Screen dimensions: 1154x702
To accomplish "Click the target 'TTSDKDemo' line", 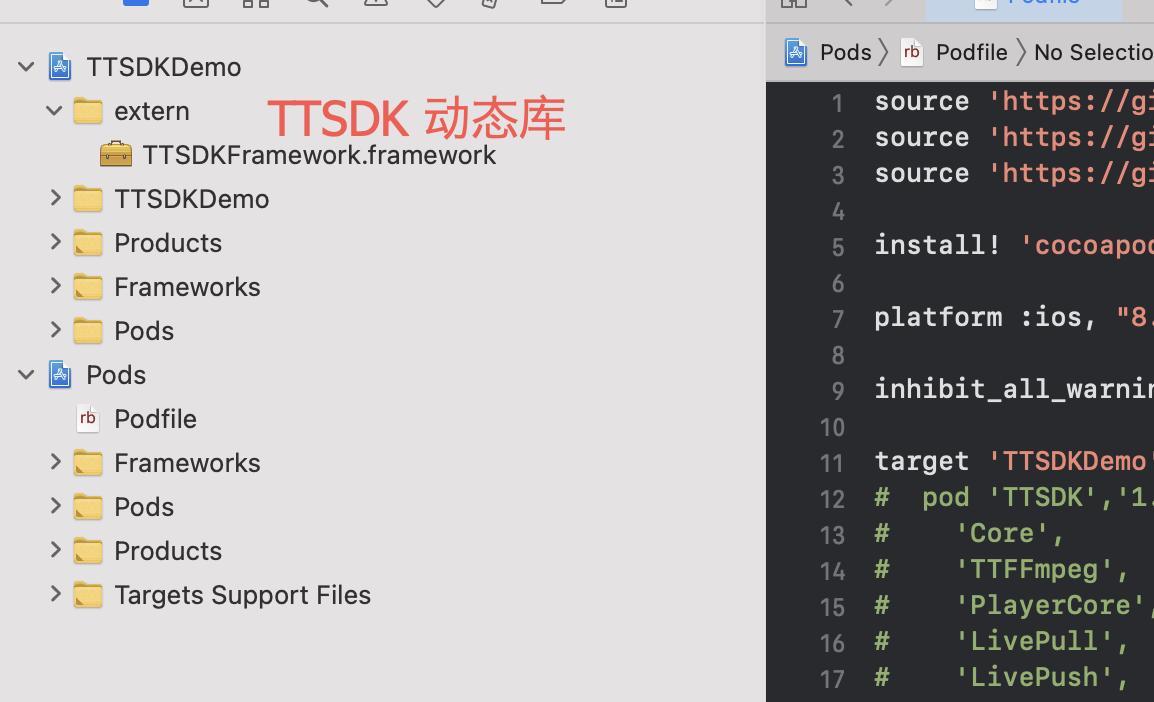I will click(1013, 461).
